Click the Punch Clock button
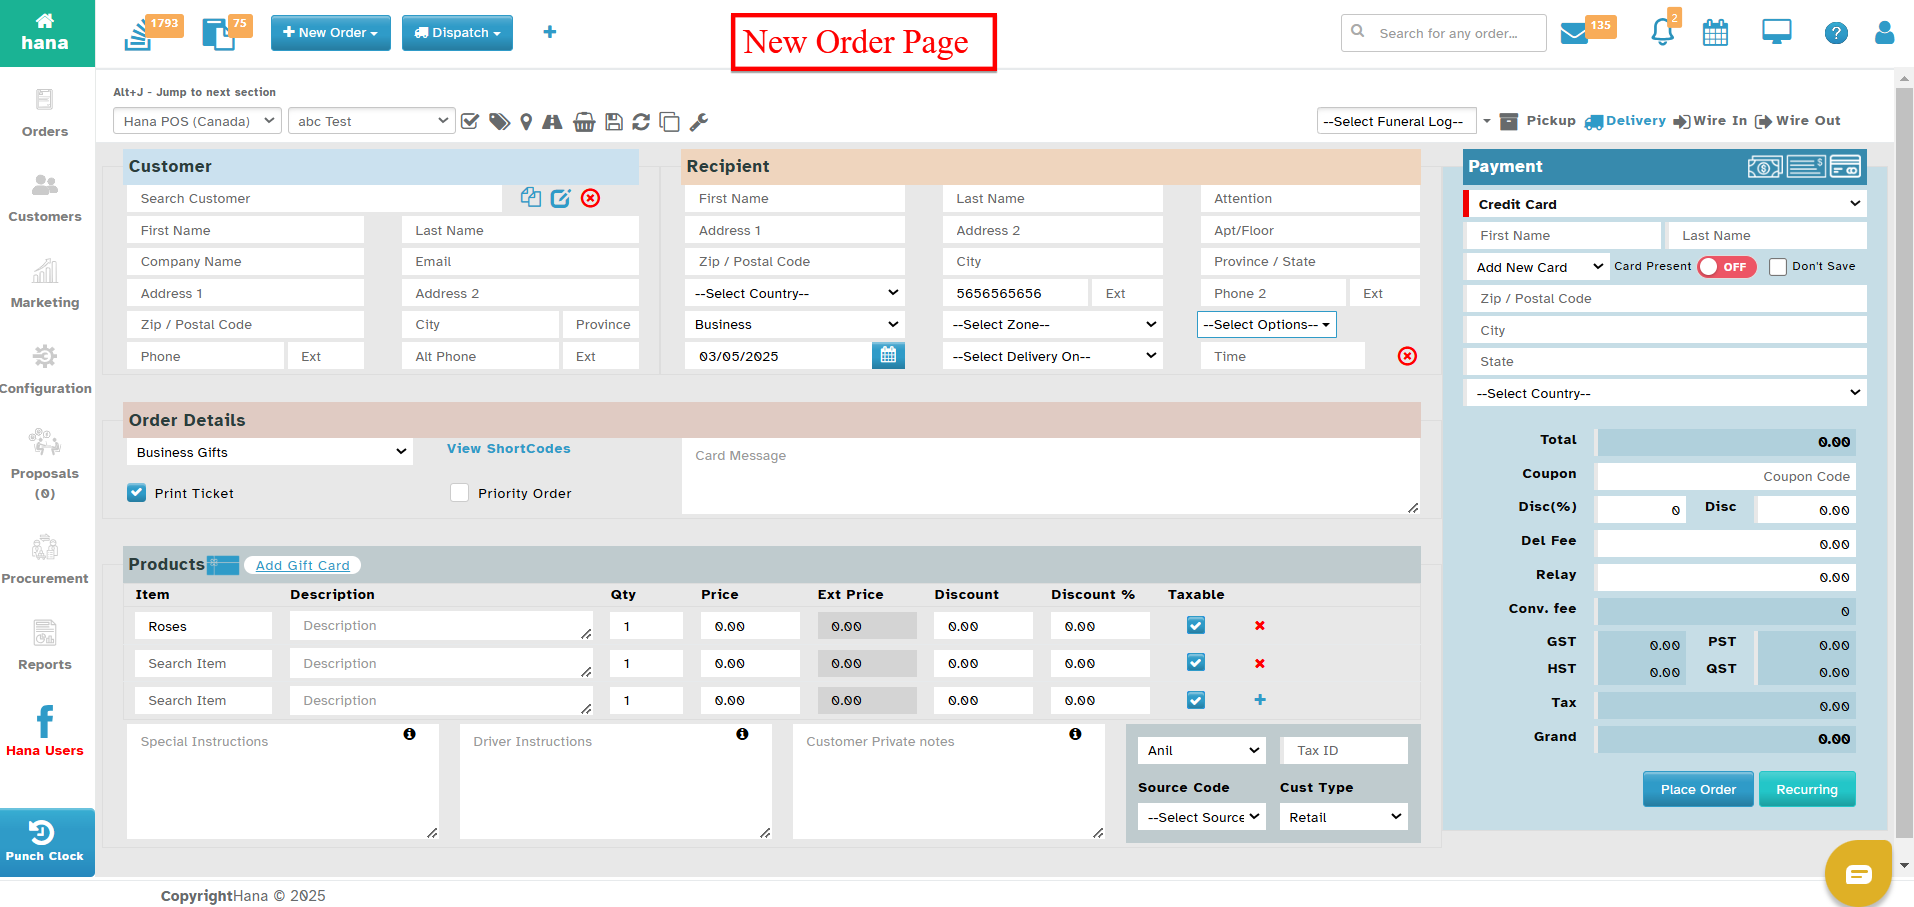1914x907 pixels. click(45, 842)
